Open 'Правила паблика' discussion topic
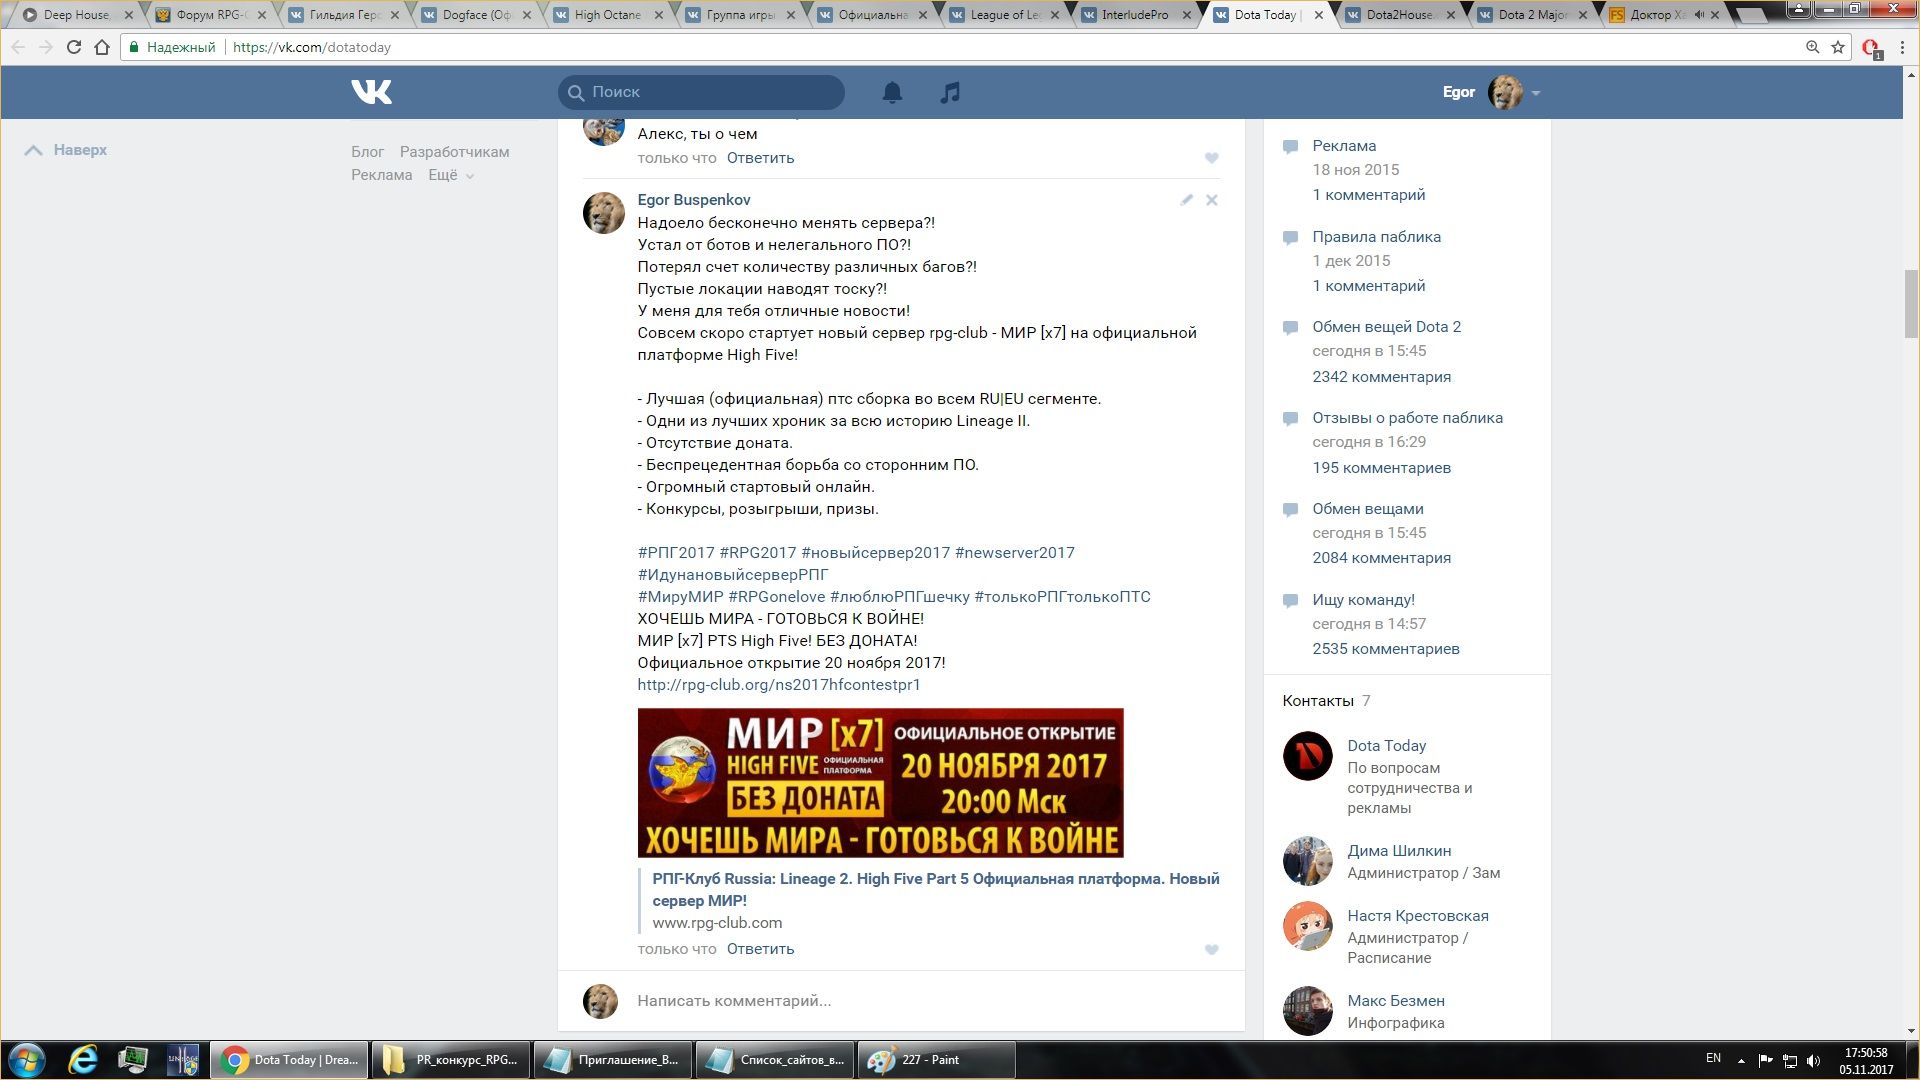 pos(1376,237)
